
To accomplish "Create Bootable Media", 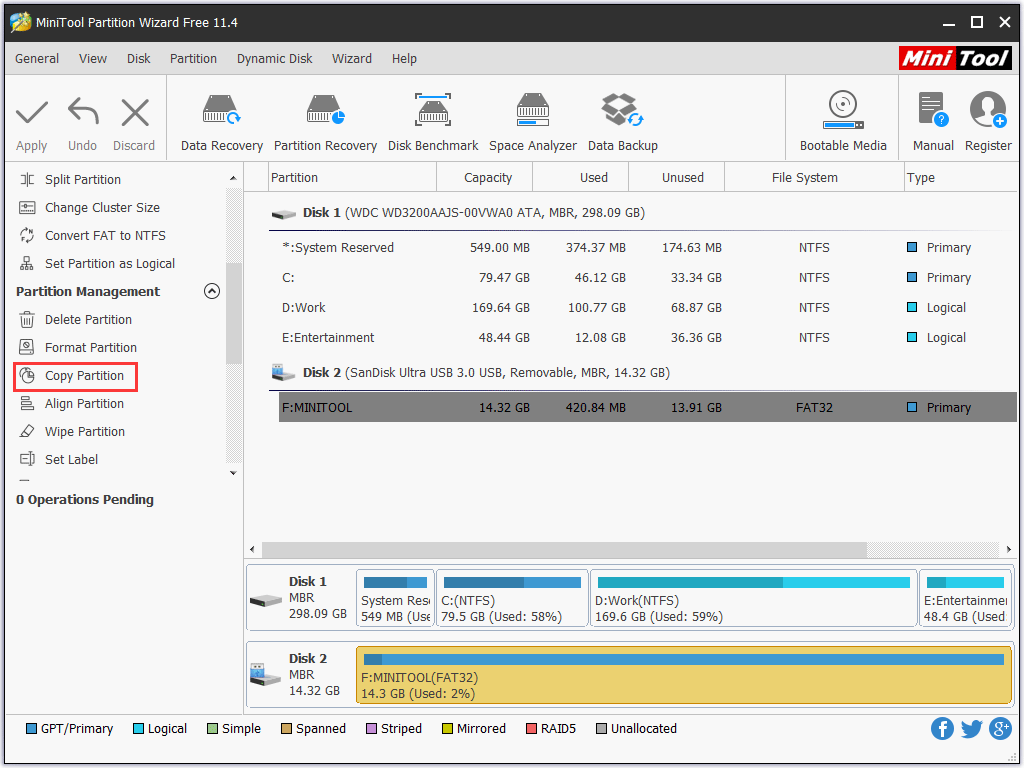I will pyautogui.click(x=842, y=122).
